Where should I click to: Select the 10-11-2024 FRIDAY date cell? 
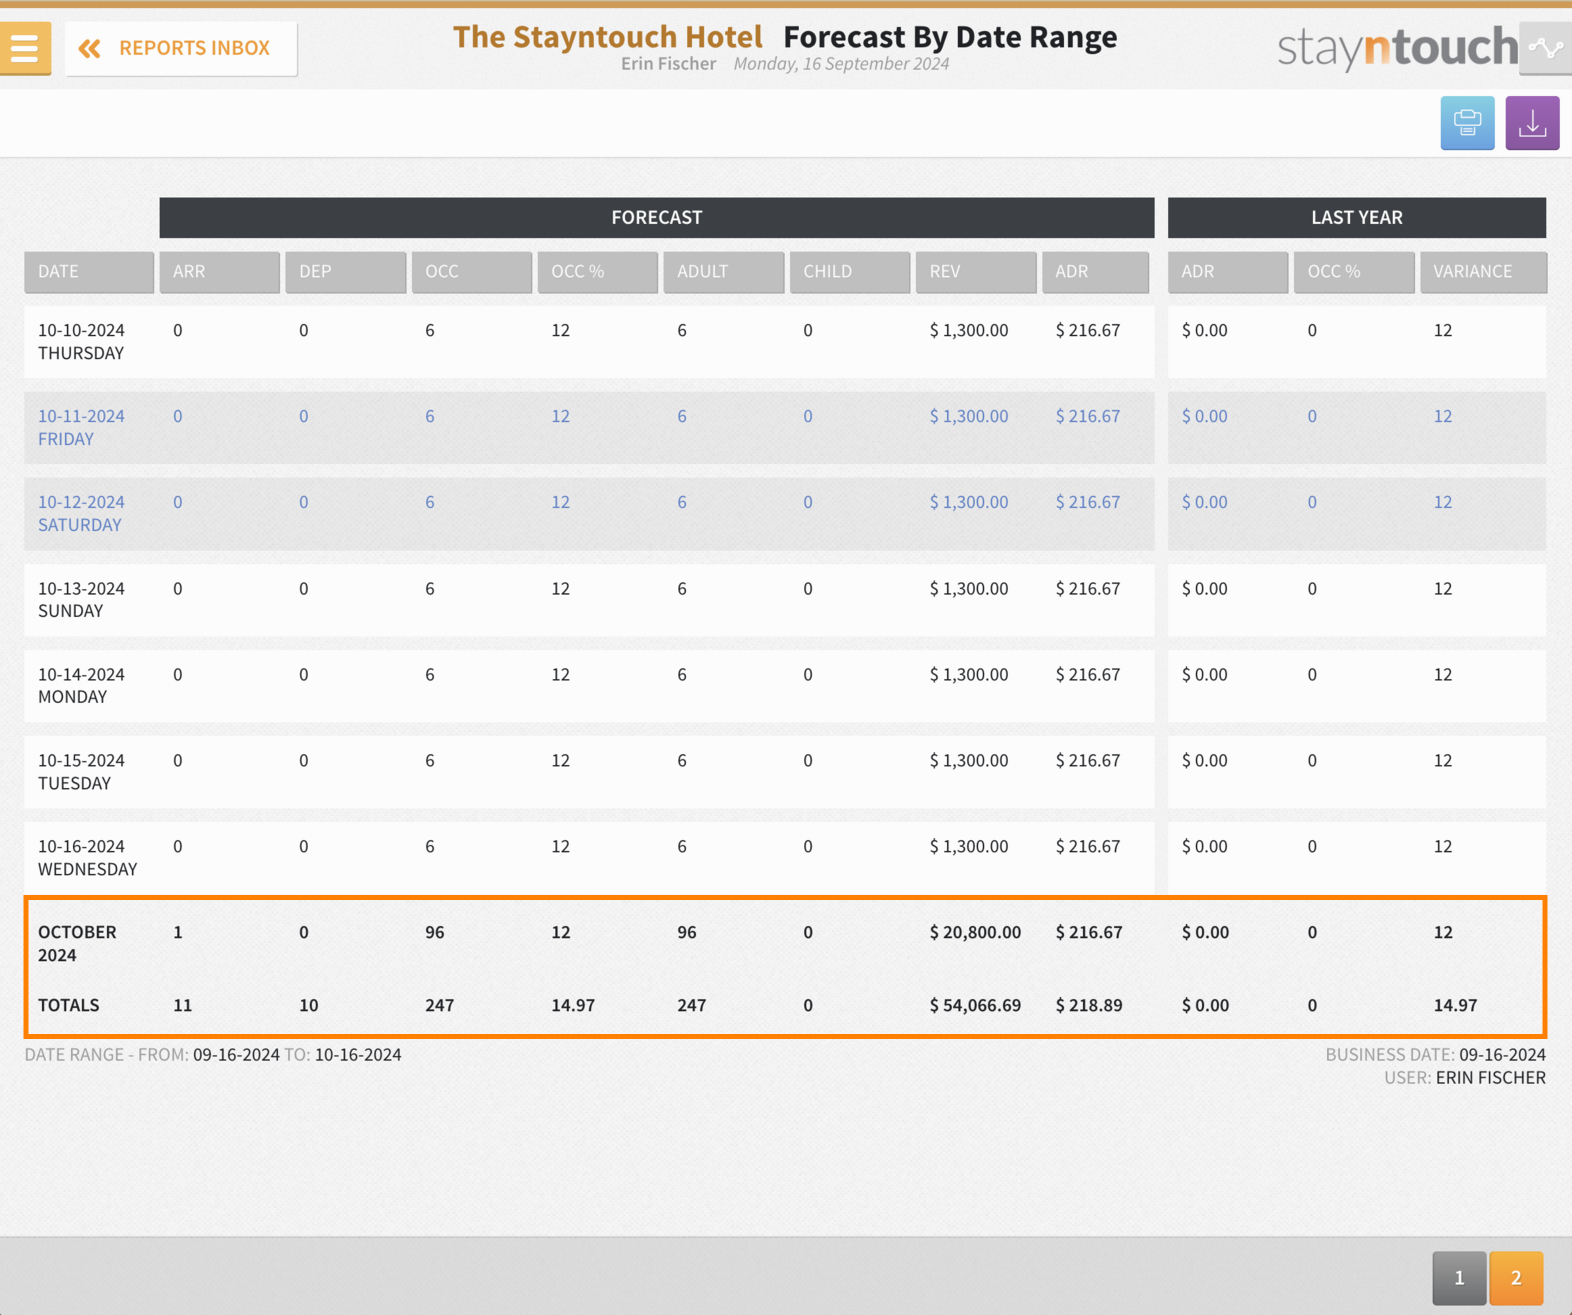81,427
